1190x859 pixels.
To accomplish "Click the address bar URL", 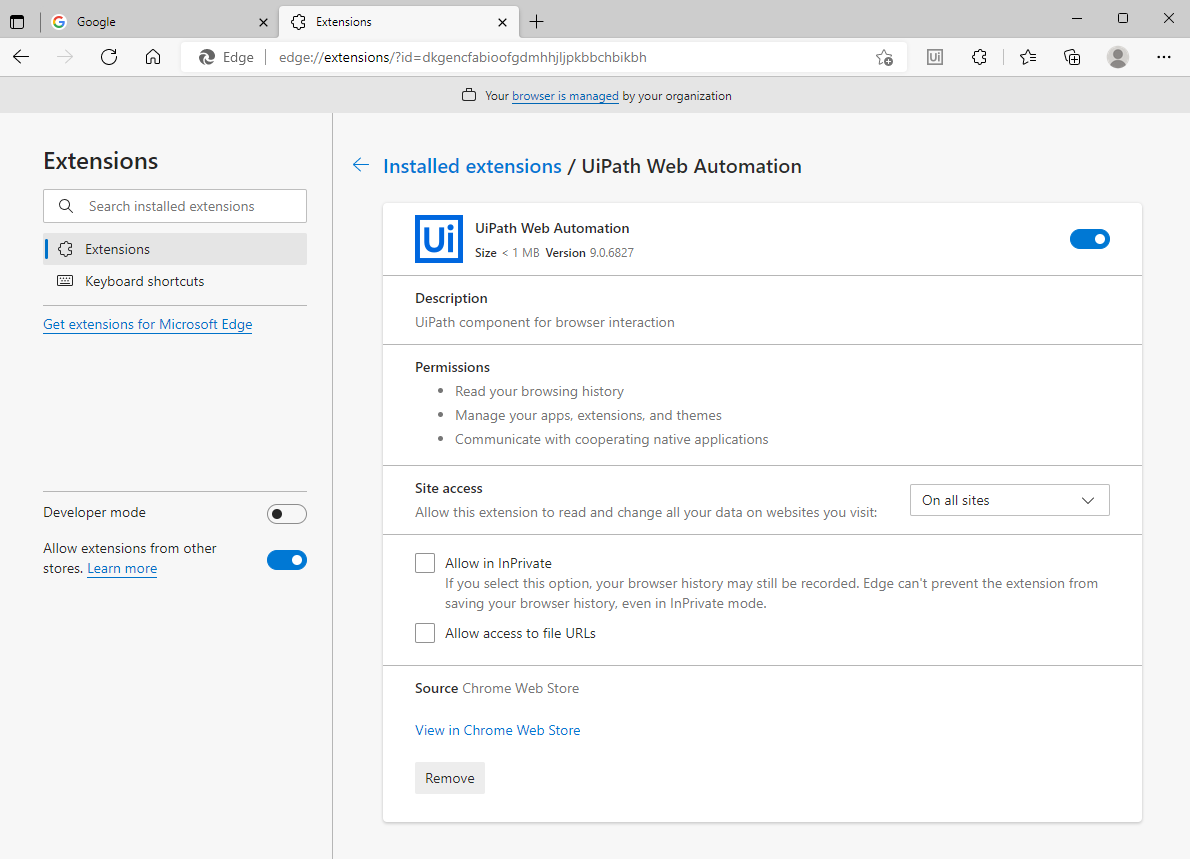I will (x=463, y=58).
